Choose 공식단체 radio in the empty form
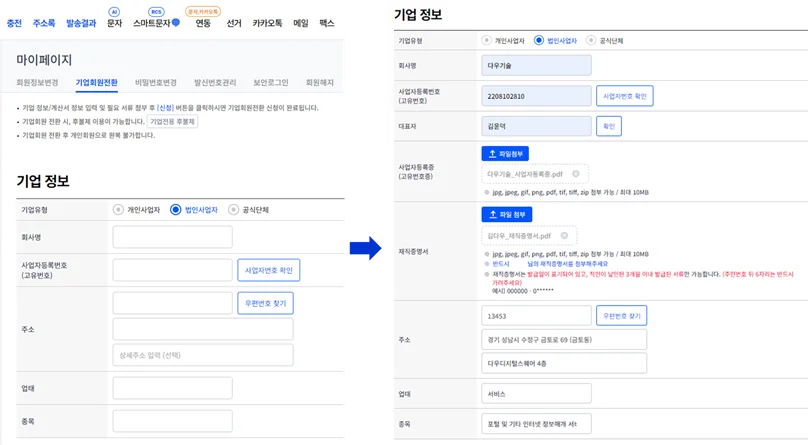Image resolution: width=808 pixels, height=445 pixels. click(235, 210)
